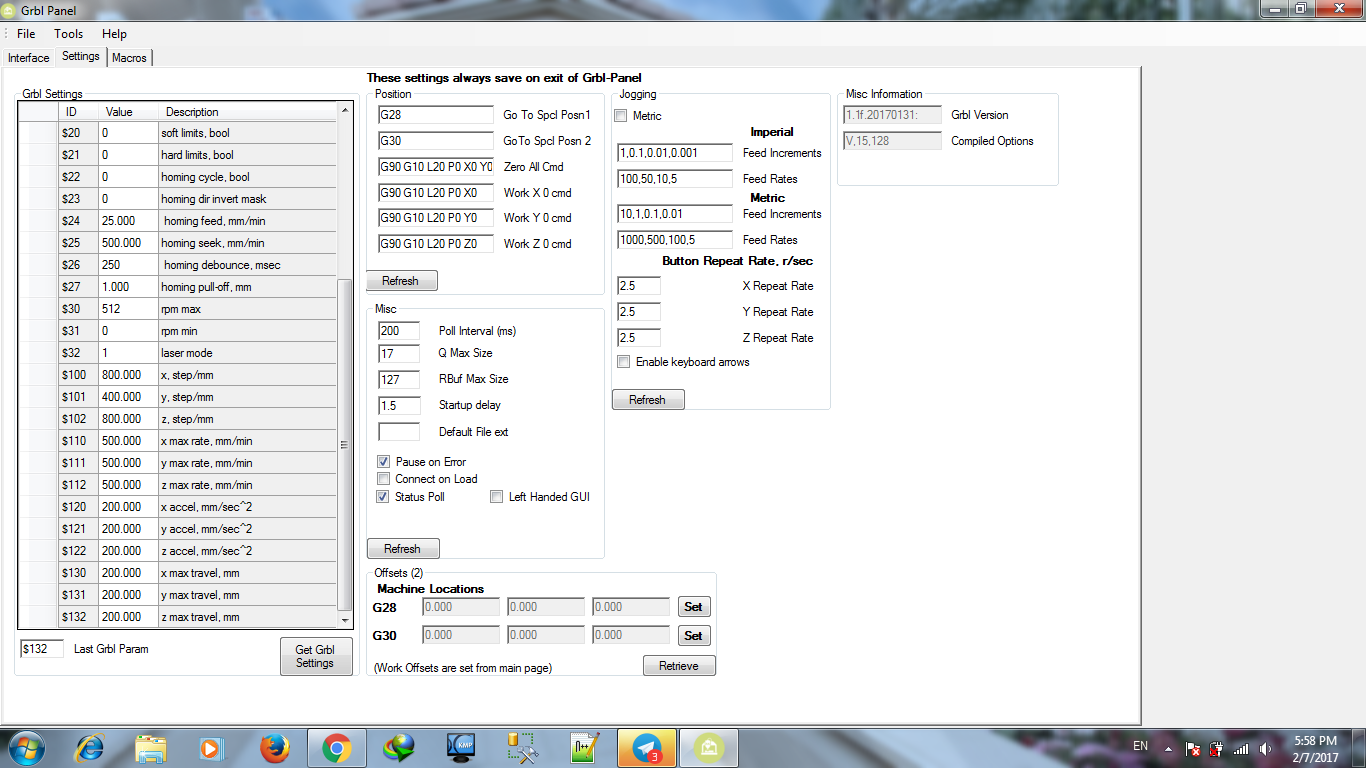This screenshot has height=768, width=1366.
Task: Open Windows Media Player from the taskbar
Action: click(211, 747)
